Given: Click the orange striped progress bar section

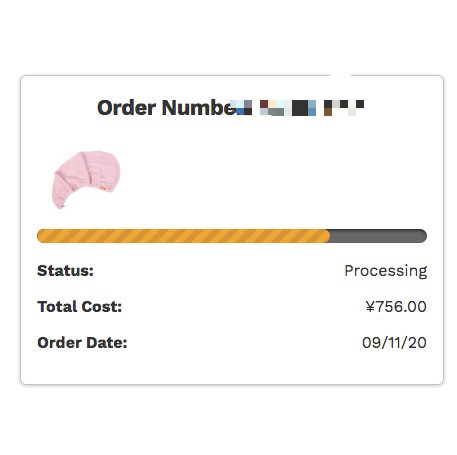Looking at the screenshot, I should pos(183,236).
